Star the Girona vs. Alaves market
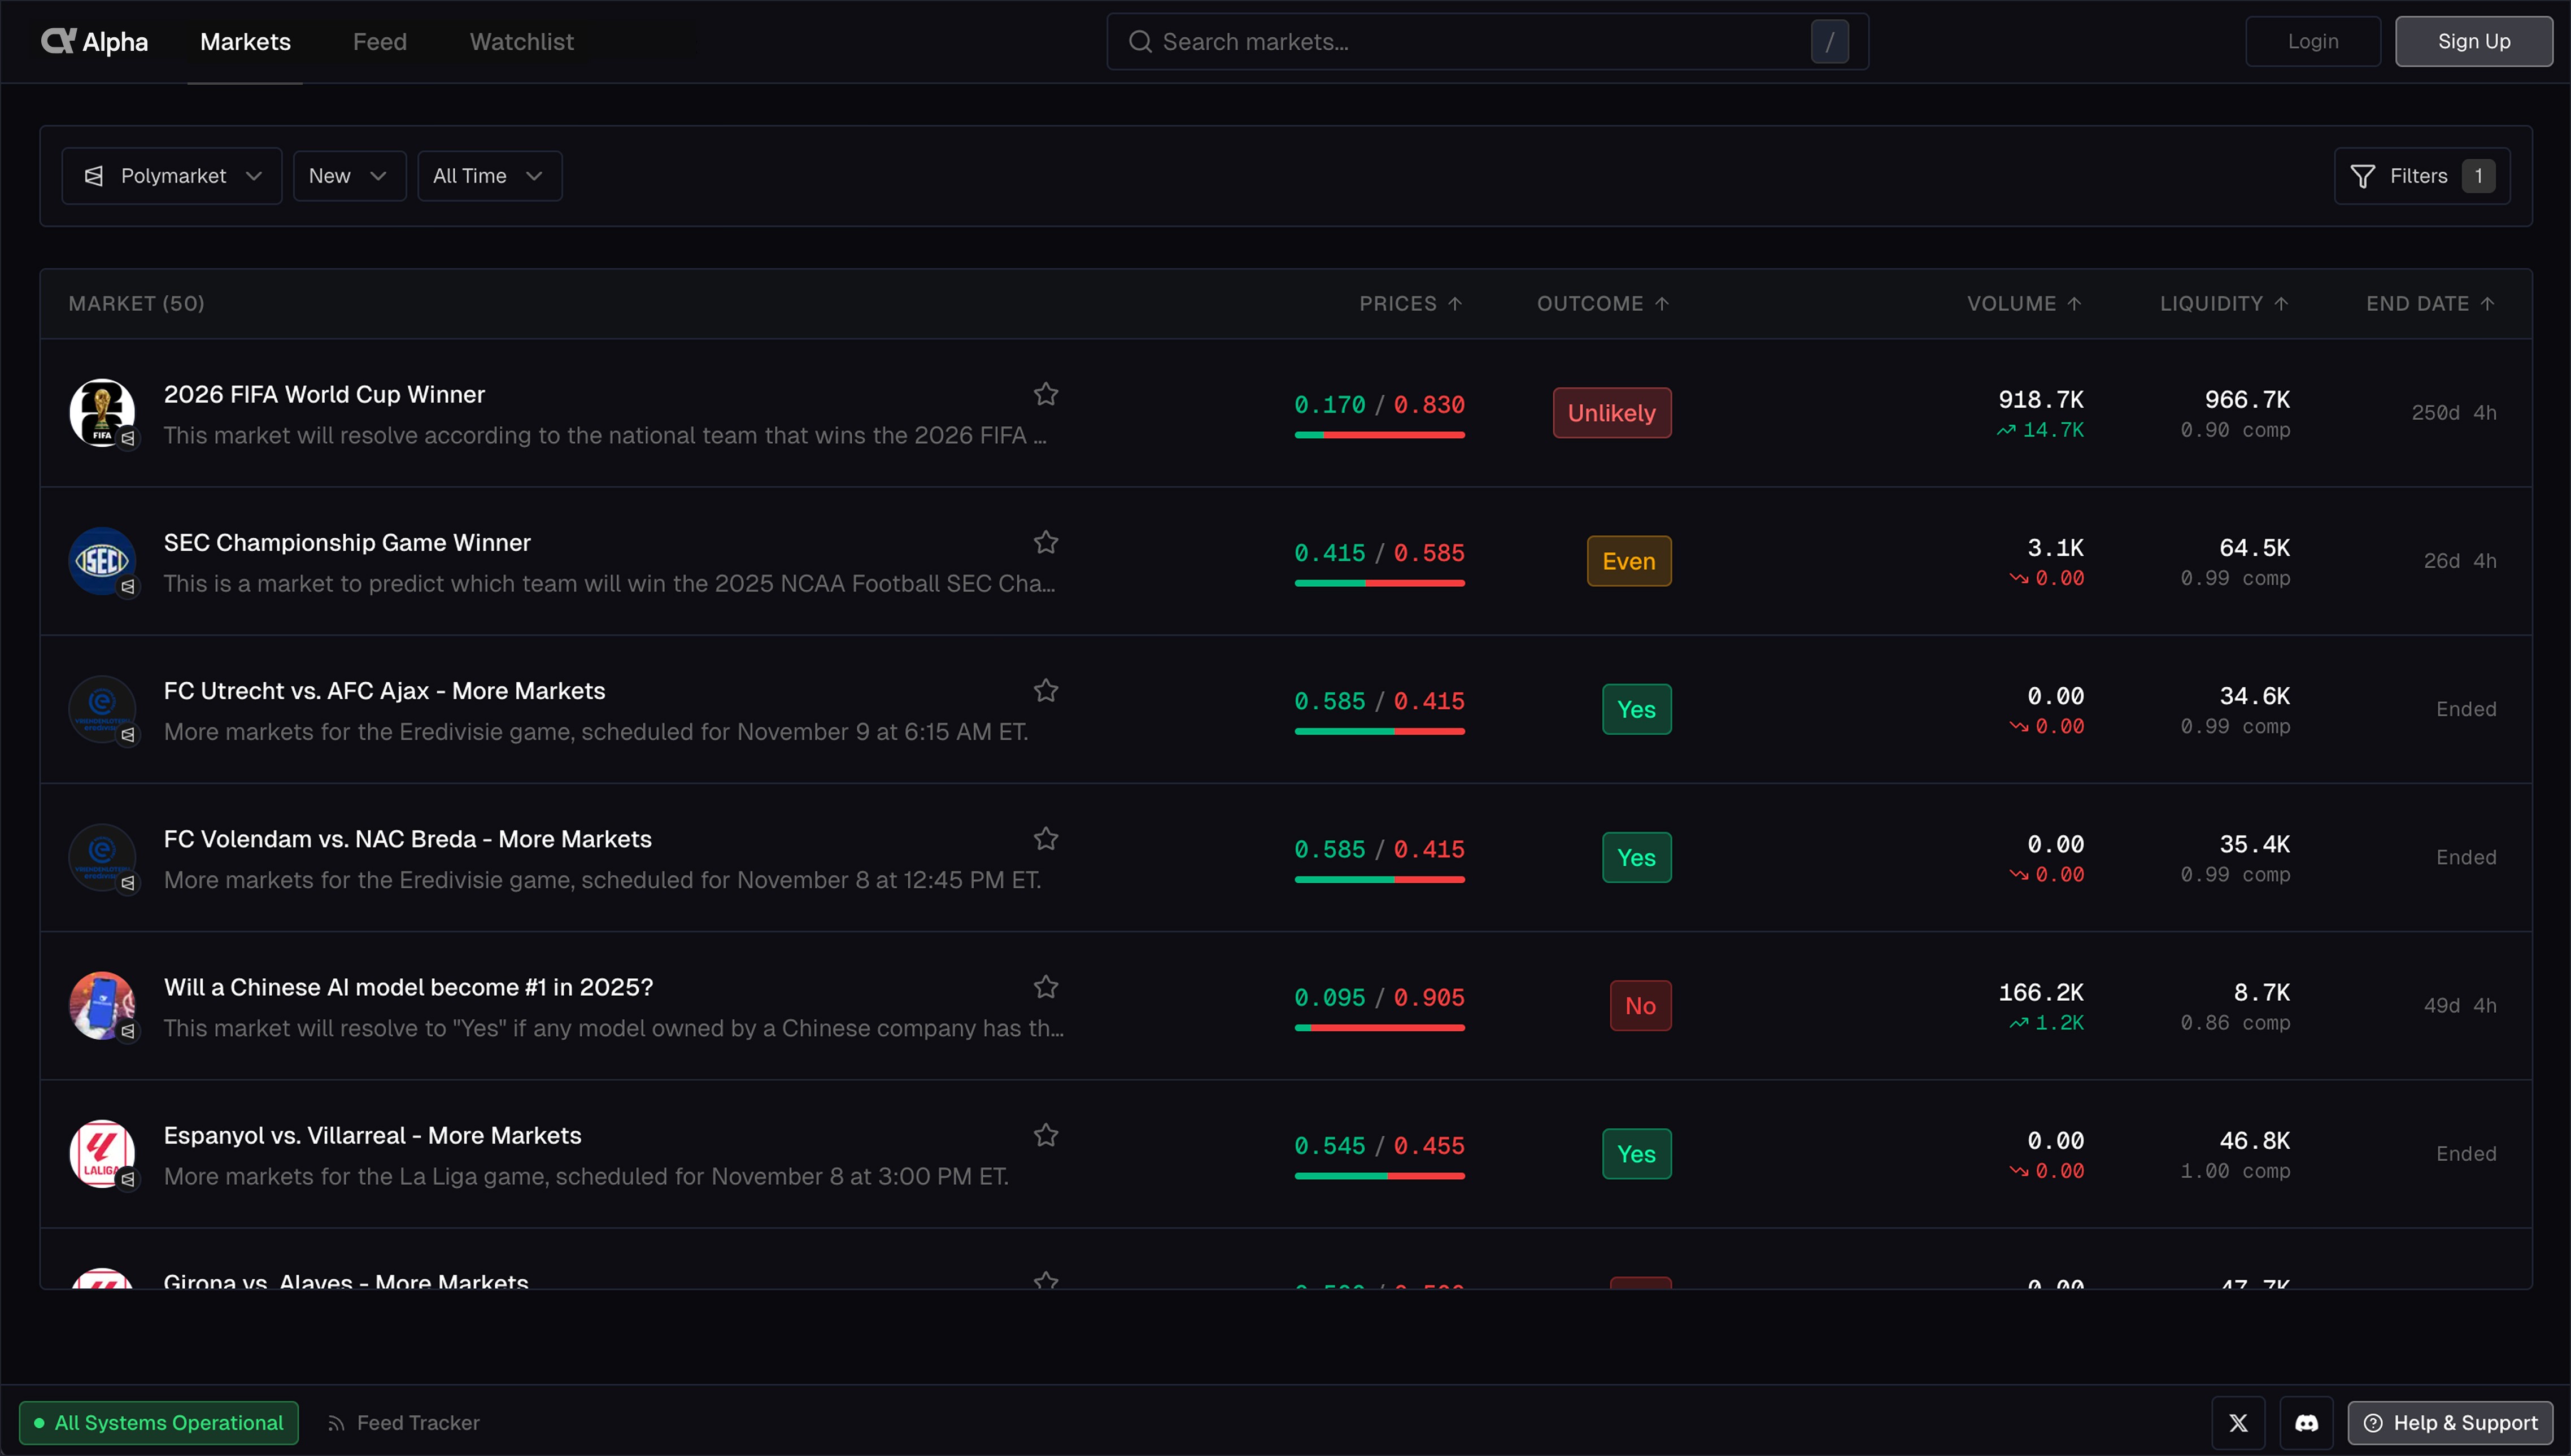The image size is (2571, 1456). tap(1046, 1280)
